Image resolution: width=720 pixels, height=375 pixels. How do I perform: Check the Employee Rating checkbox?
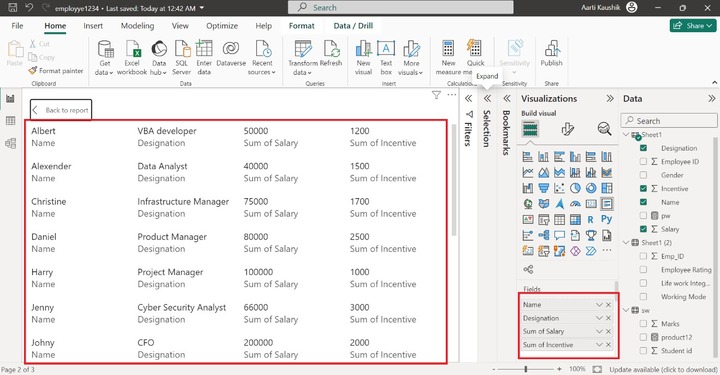(643, 269)
